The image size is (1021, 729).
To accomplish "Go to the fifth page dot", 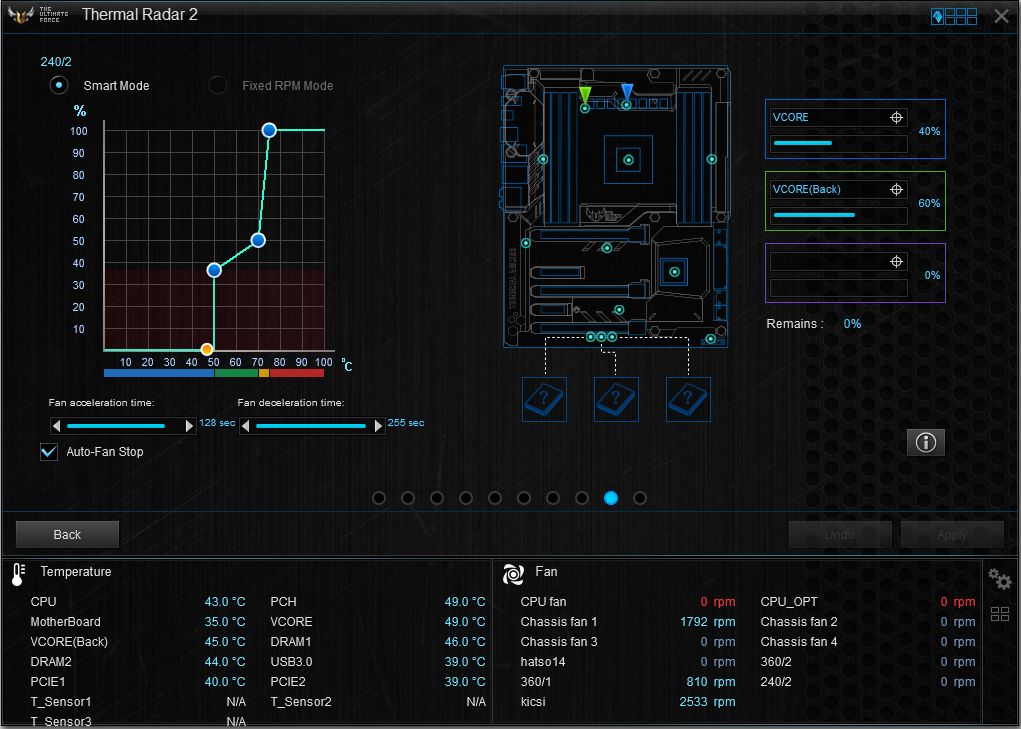I will (495, 498).
